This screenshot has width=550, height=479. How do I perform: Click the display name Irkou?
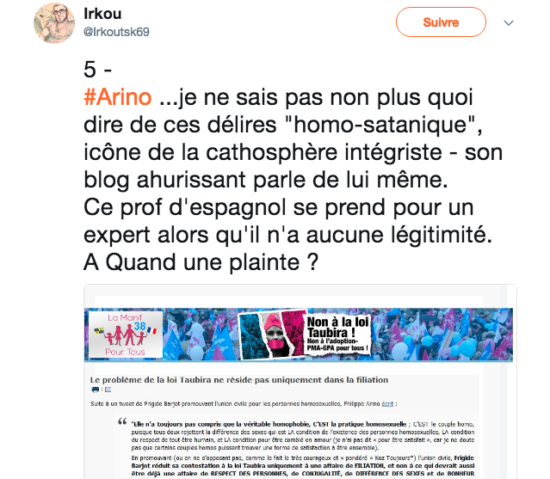pyautogui.click(x=102, y=14)
